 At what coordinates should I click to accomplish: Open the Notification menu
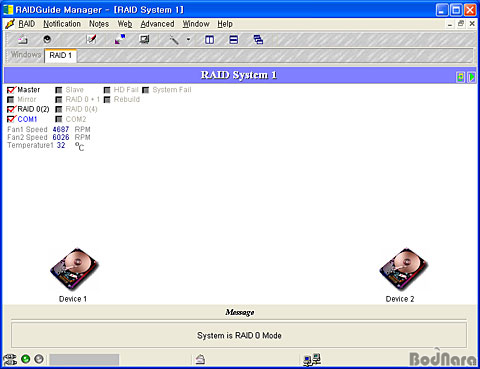click(x=62, y=24)
